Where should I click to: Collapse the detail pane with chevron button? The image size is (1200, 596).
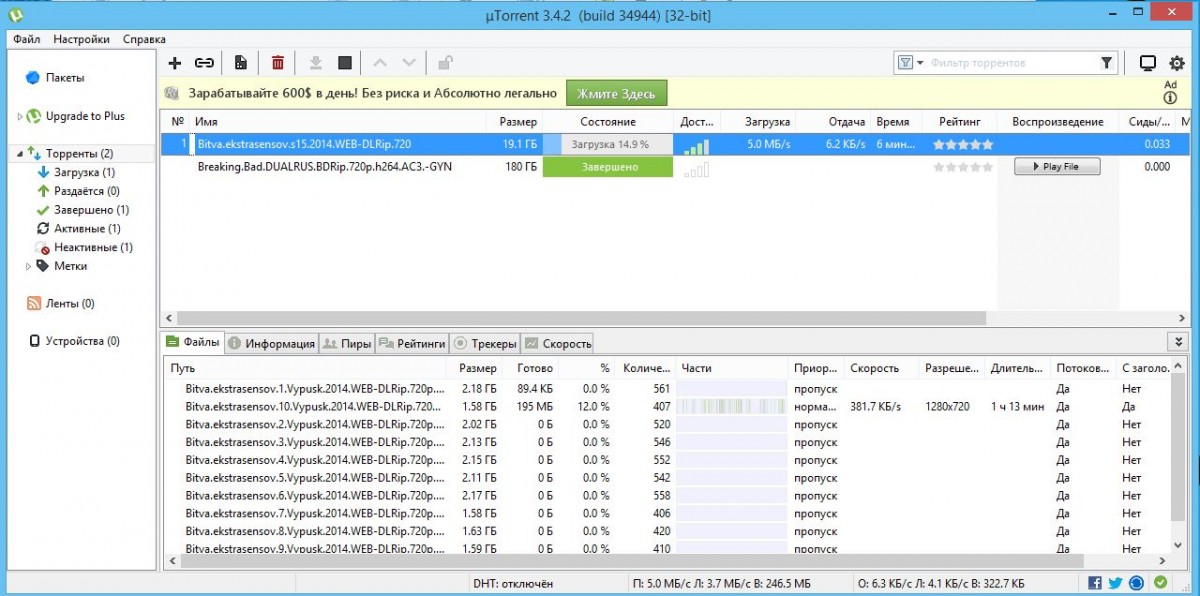1179,342
